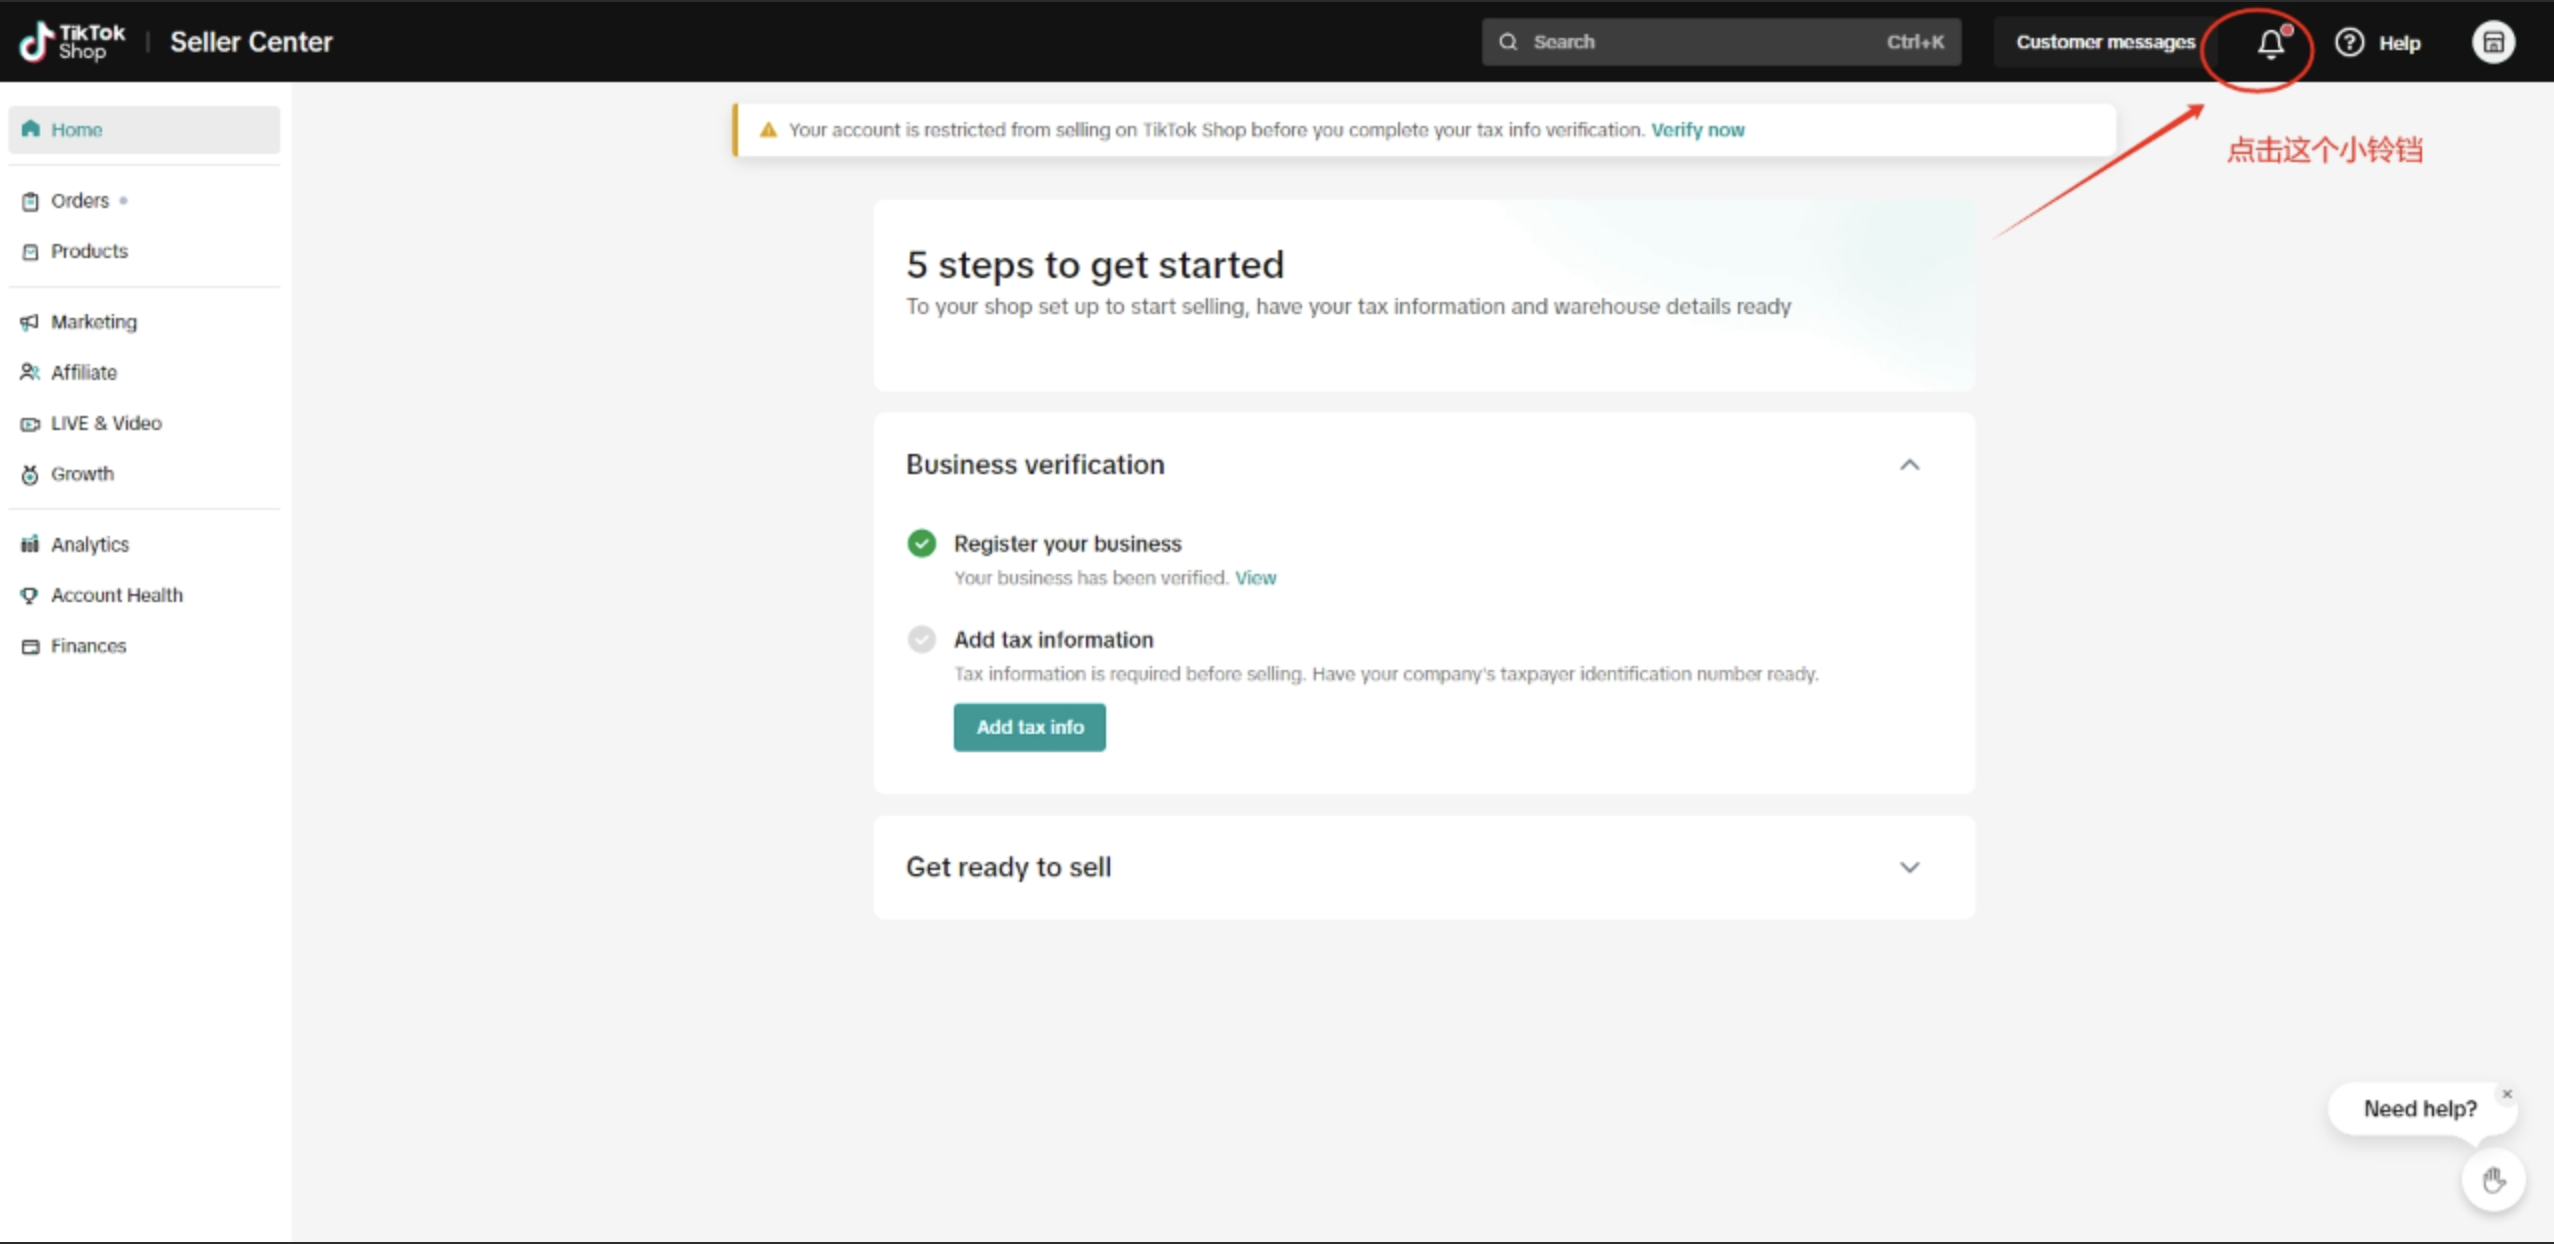Open Customer messages panel
This screenshot has height=1244, width=2554.
click(2104, 41)
